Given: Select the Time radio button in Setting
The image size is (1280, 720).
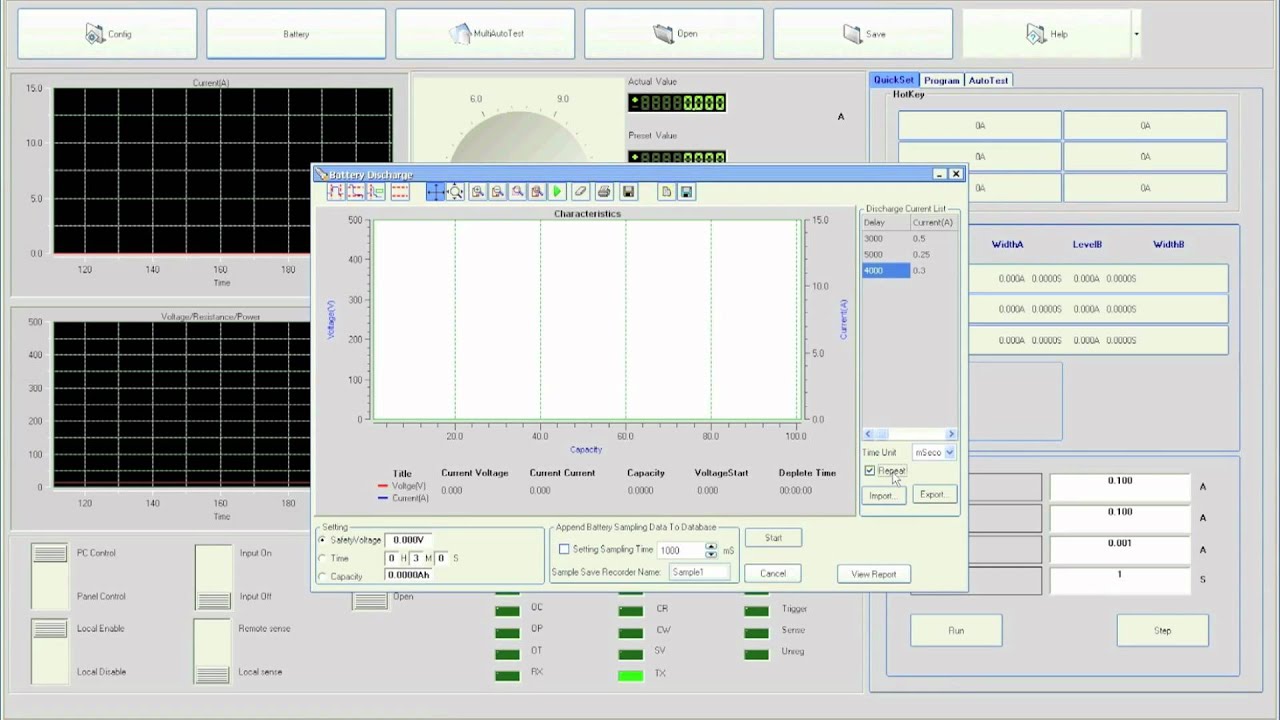Looking at the screenshot, I should [322, 558].
